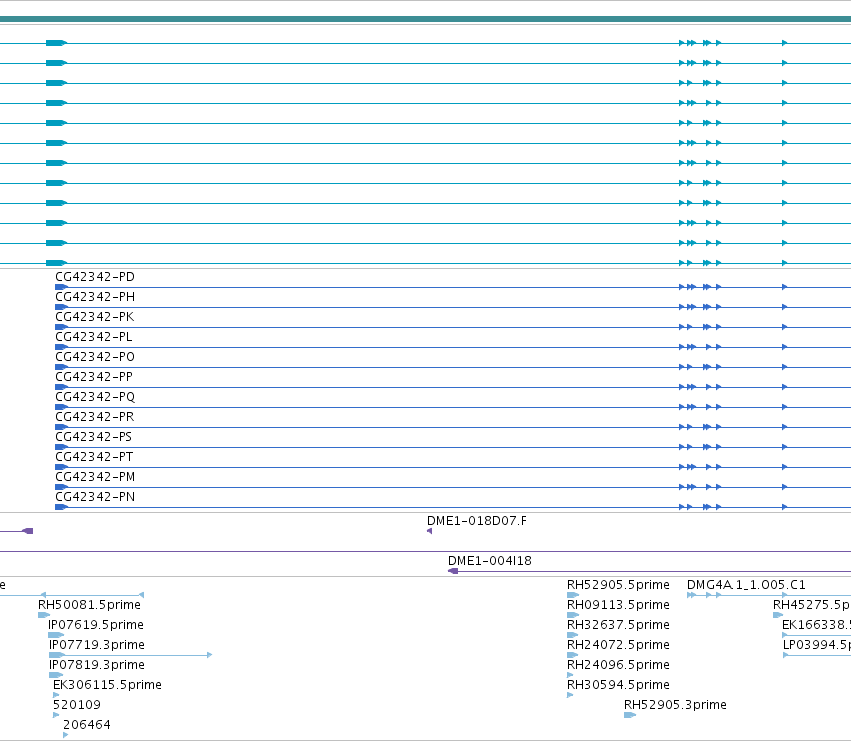Click the dark teal bar at top
This screenshot has width=851, height=741.
coord(426,20)
